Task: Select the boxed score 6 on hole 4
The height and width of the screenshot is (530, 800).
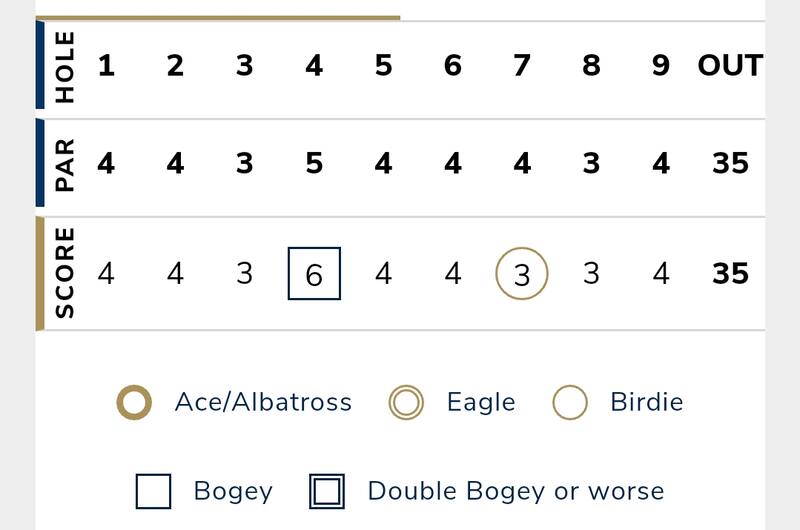Action: [x=314, y=274]
